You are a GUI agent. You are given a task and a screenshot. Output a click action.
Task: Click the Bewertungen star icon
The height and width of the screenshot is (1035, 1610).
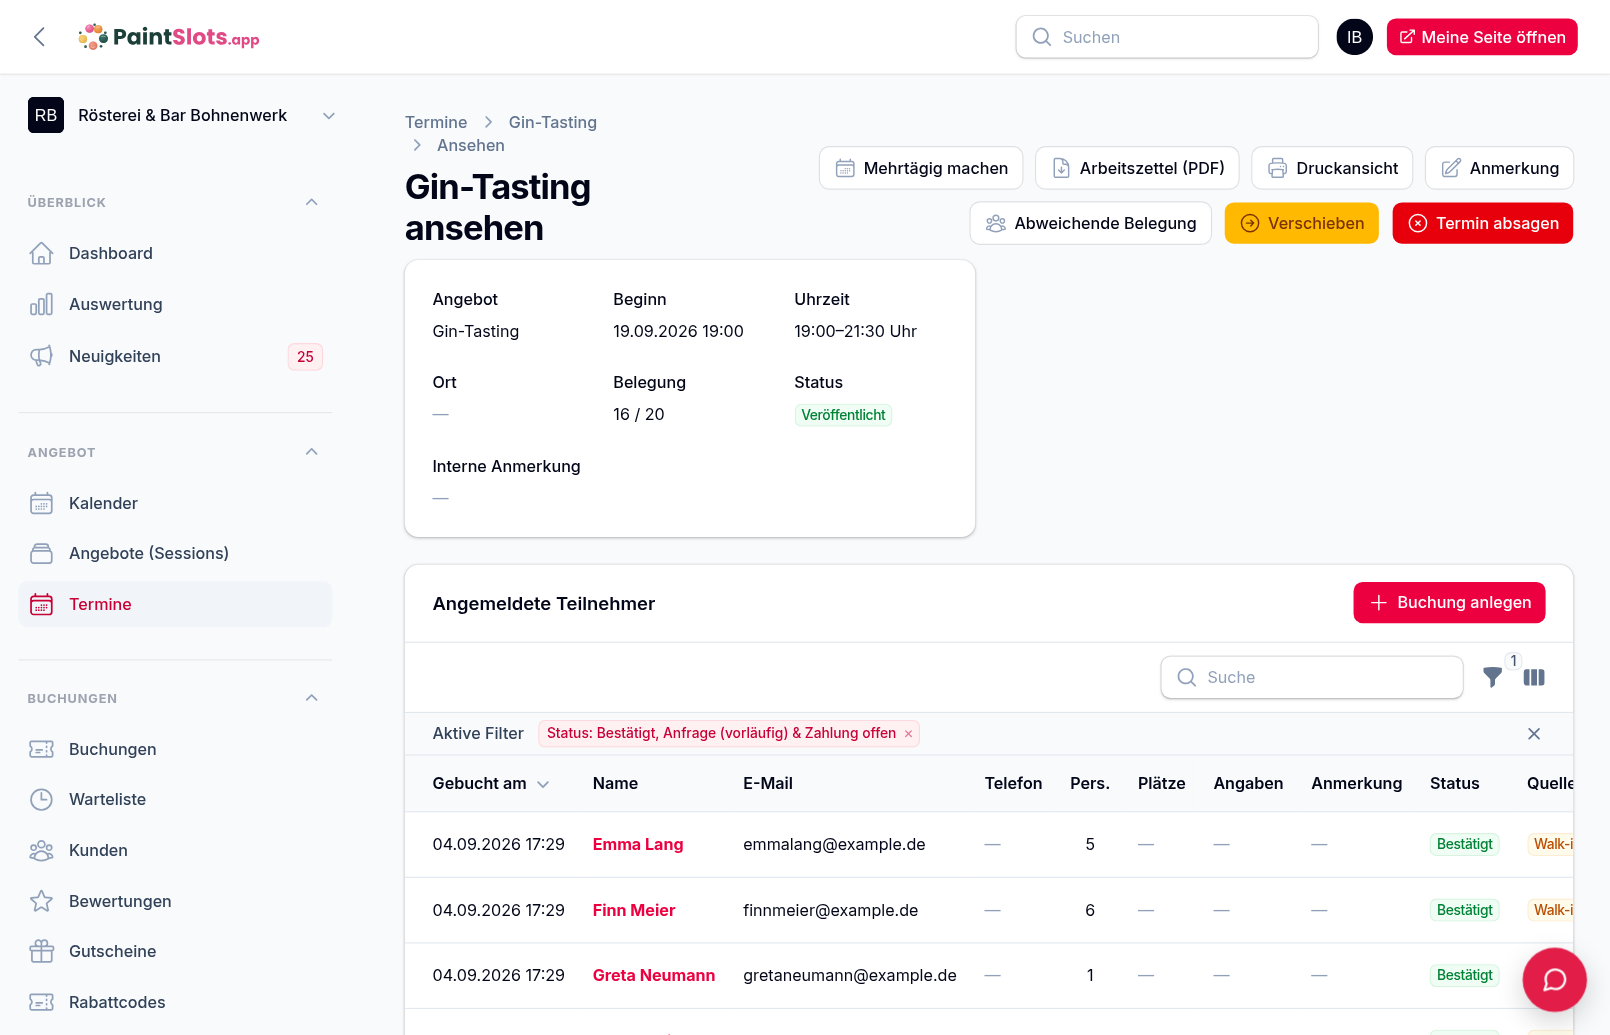click(41, 901)
